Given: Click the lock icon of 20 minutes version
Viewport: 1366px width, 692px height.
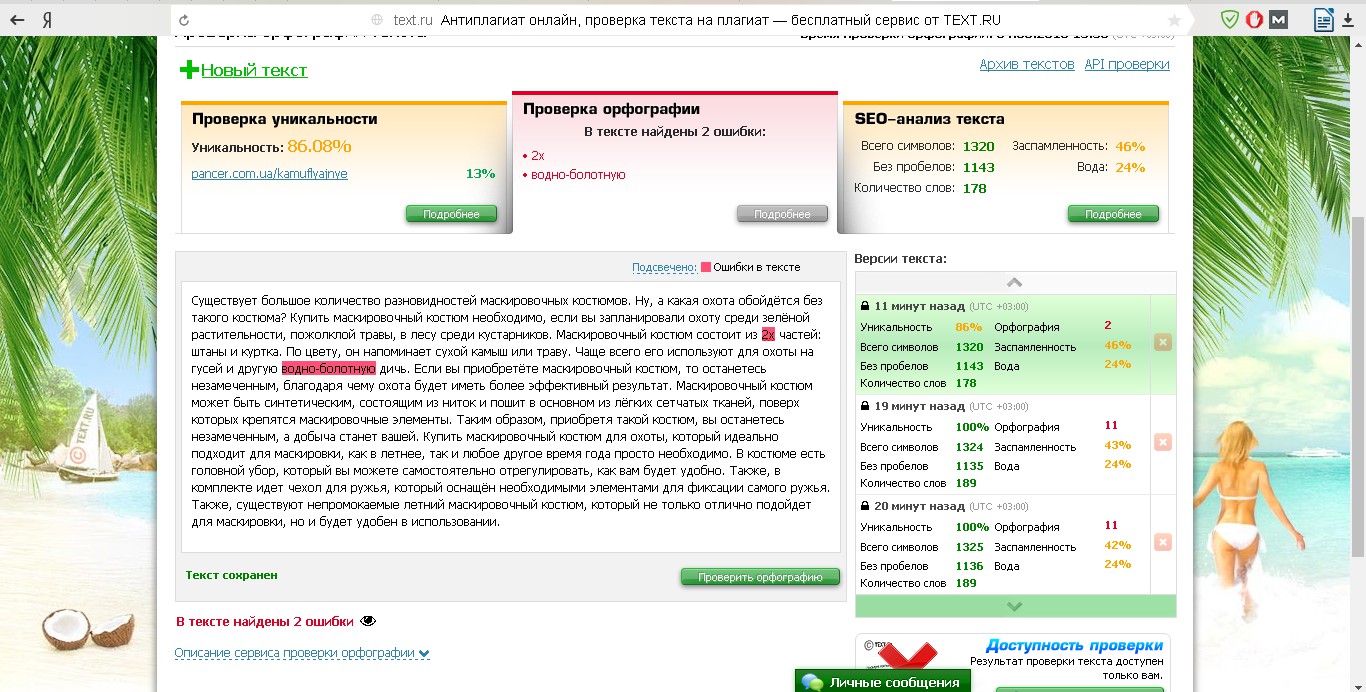Looking at the screenshot, I should coord(863,506).
